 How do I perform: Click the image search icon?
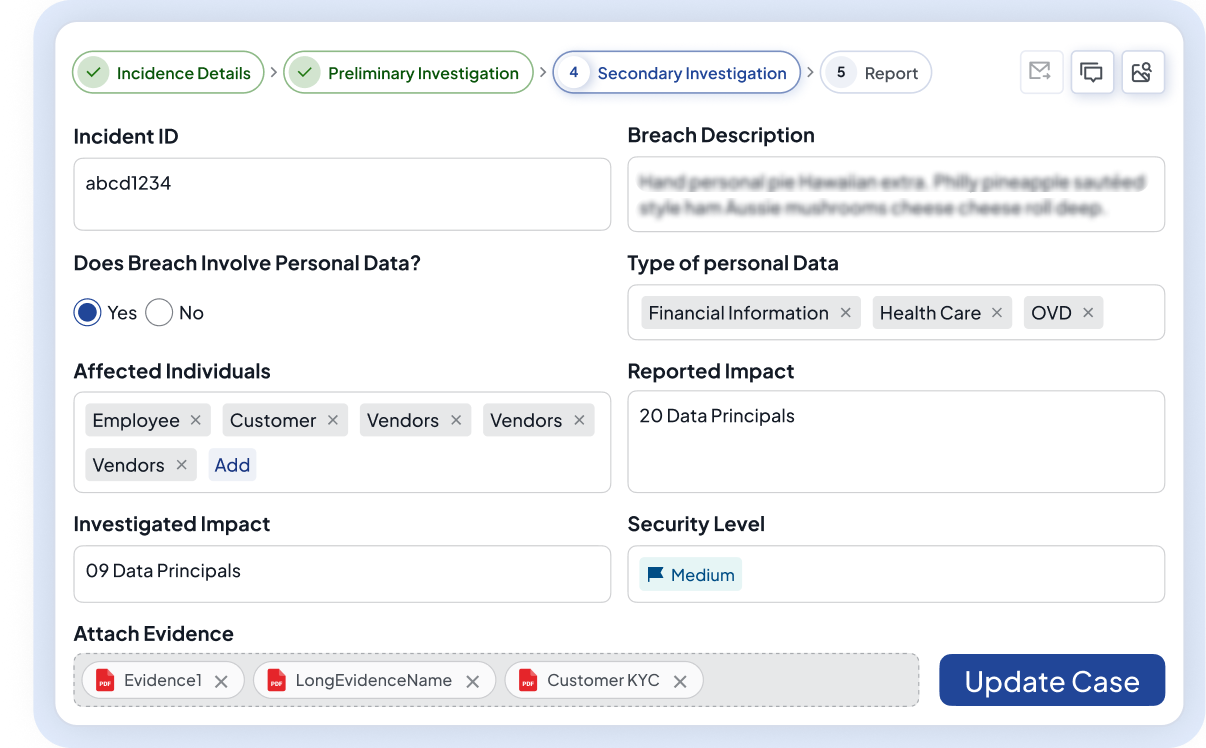point(1143,72)
